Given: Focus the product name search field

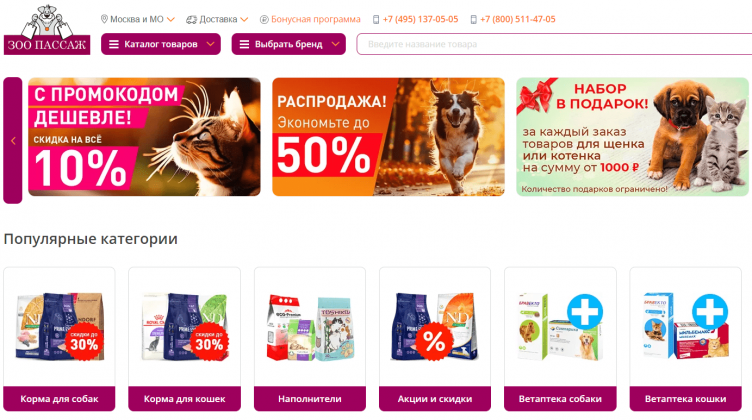Looking at the screenshot, I should [x=554, y=44].
